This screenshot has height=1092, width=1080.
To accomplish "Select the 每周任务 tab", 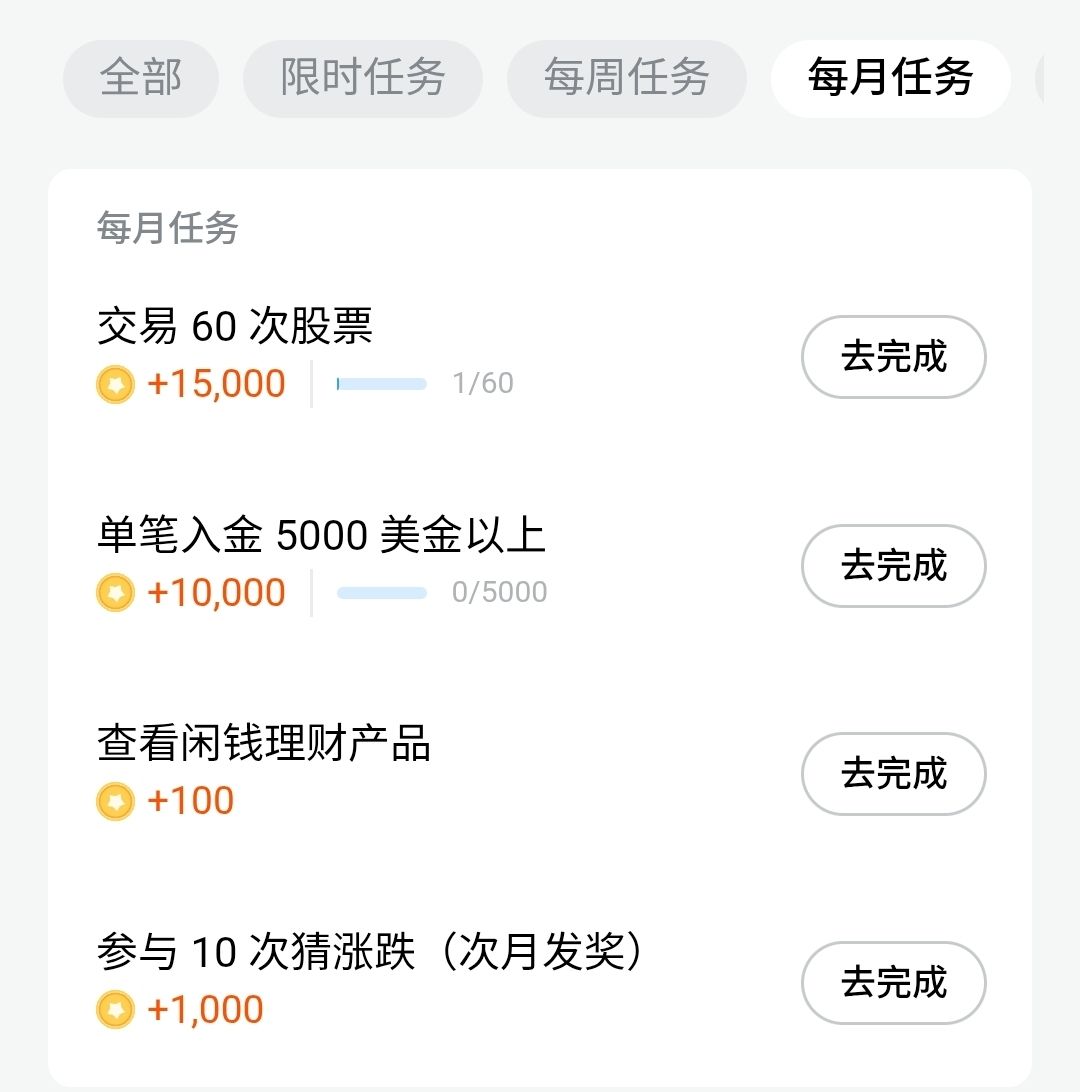I will pyautogui.click(x=626, y=78).
